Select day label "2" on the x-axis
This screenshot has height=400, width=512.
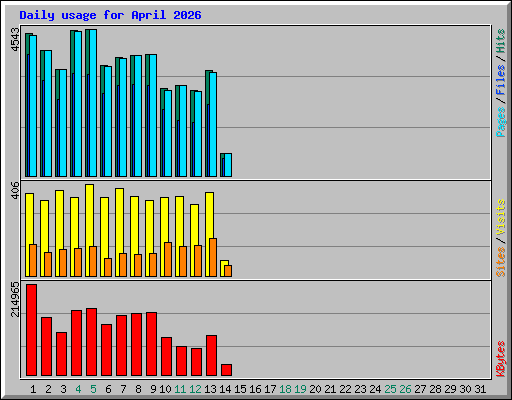48,389
